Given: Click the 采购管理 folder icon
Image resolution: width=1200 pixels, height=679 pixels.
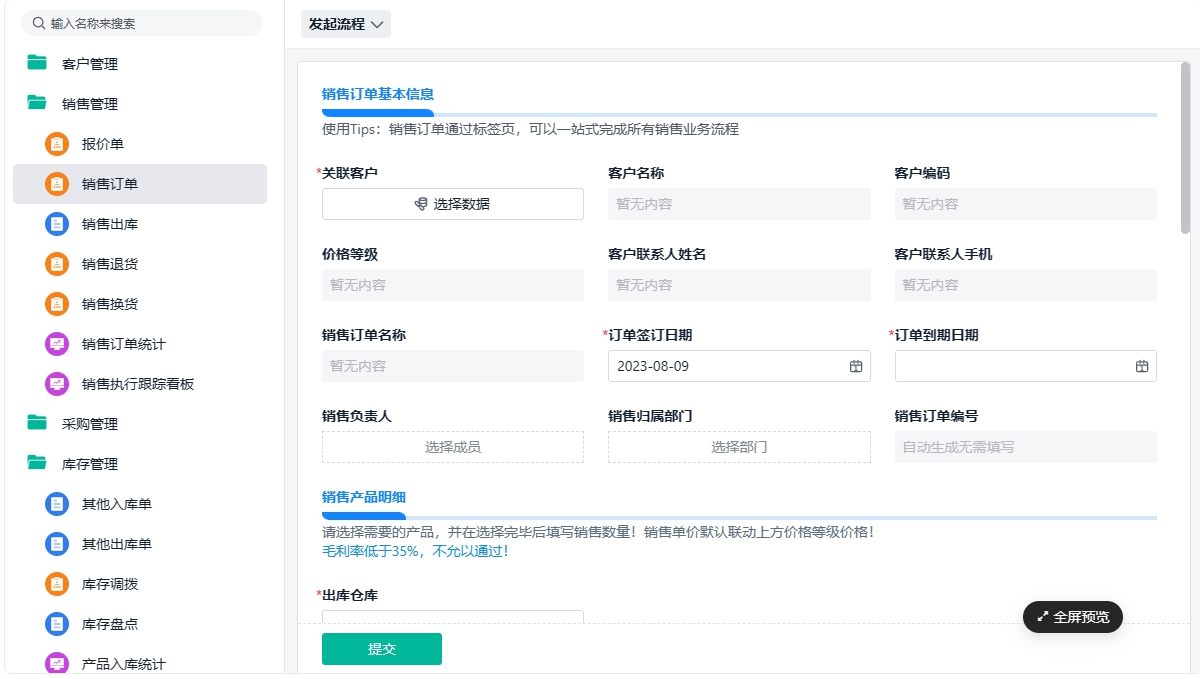Looking at the screenshot, I should tap(37, 423).
